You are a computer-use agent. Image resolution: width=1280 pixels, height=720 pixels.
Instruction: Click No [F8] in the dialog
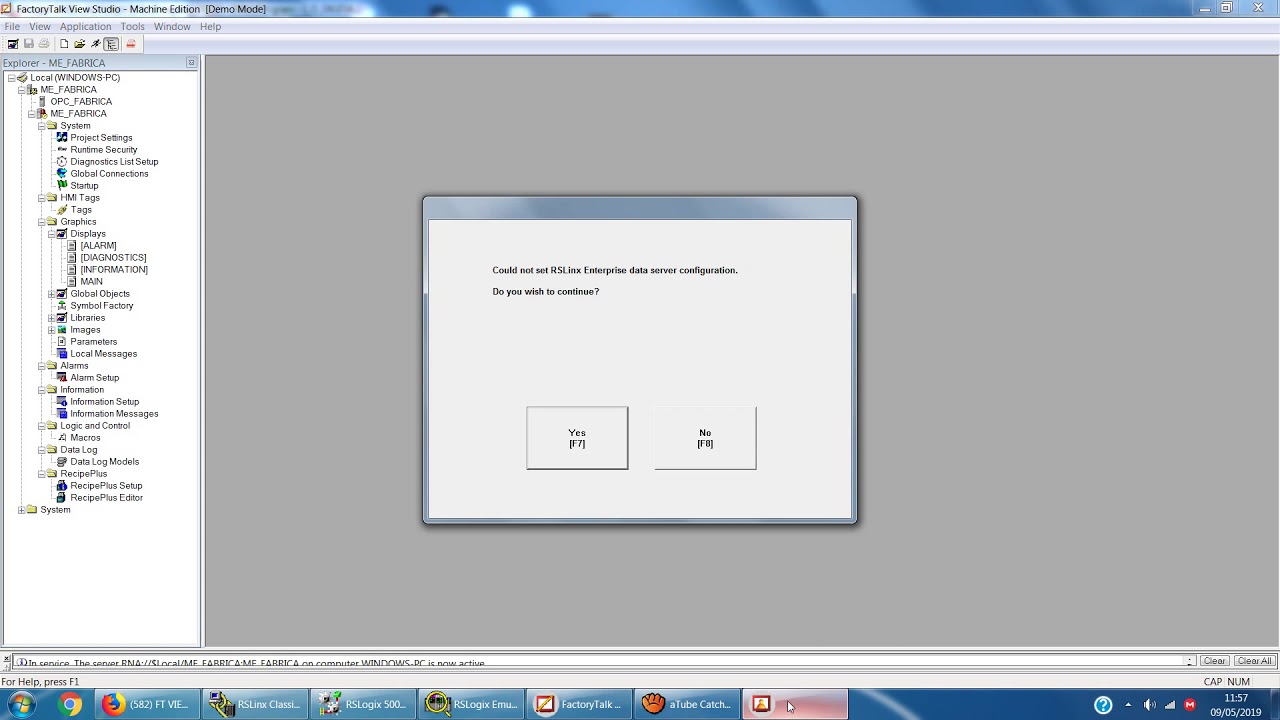(705, 438)
